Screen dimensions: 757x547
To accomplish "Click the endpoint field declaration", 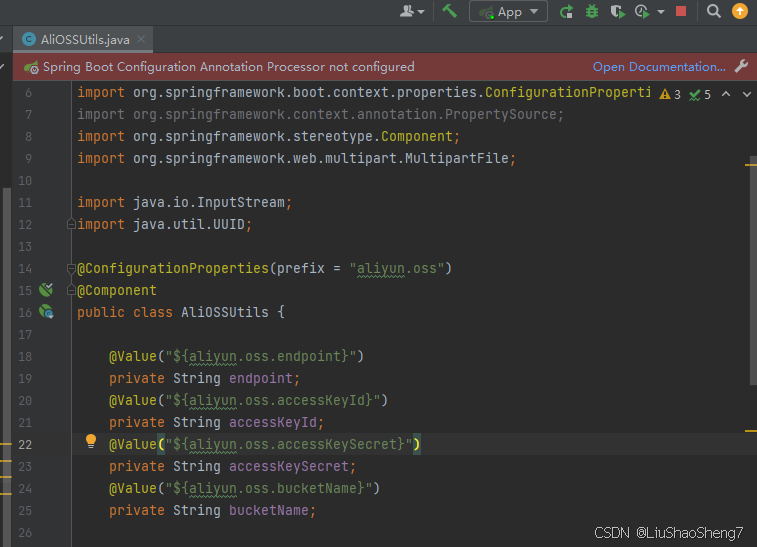I will pyautogui.click(x=204, y=379).
